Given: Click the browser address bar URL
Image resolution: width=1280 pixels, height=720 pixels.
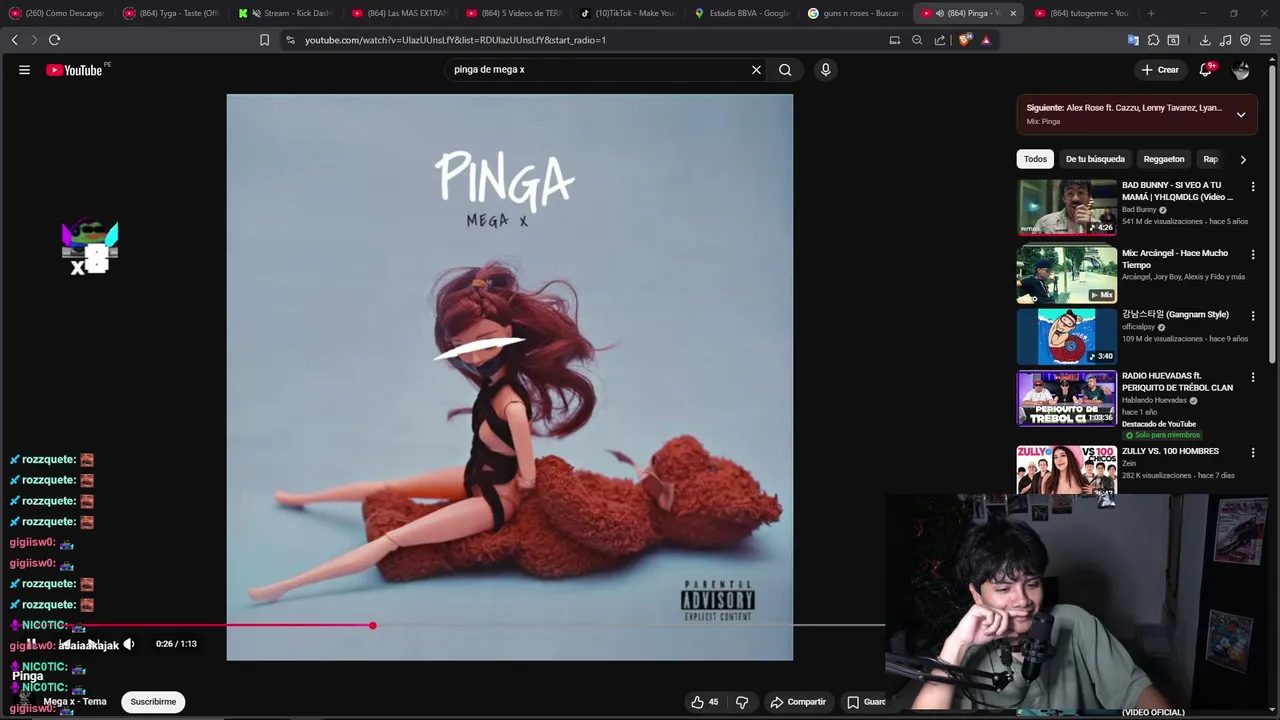Looking at the screenshot, I should pyautogui.click(x=455, y=40).
